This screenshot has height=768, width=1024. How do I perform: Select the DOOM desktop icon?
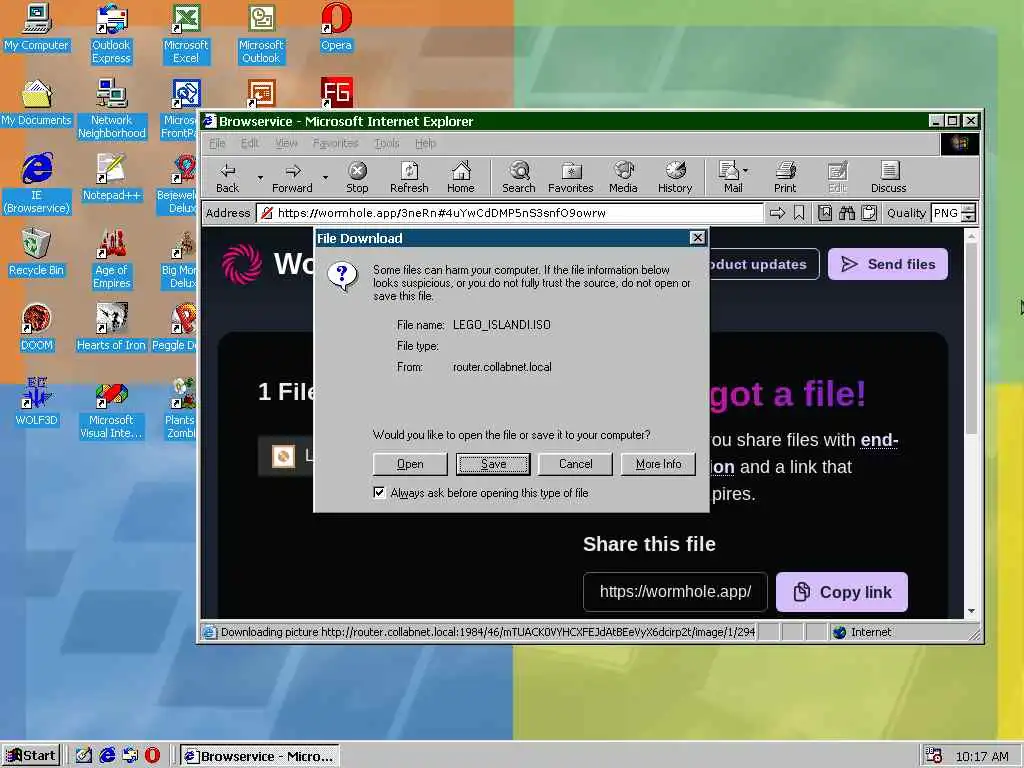[37, 328]
